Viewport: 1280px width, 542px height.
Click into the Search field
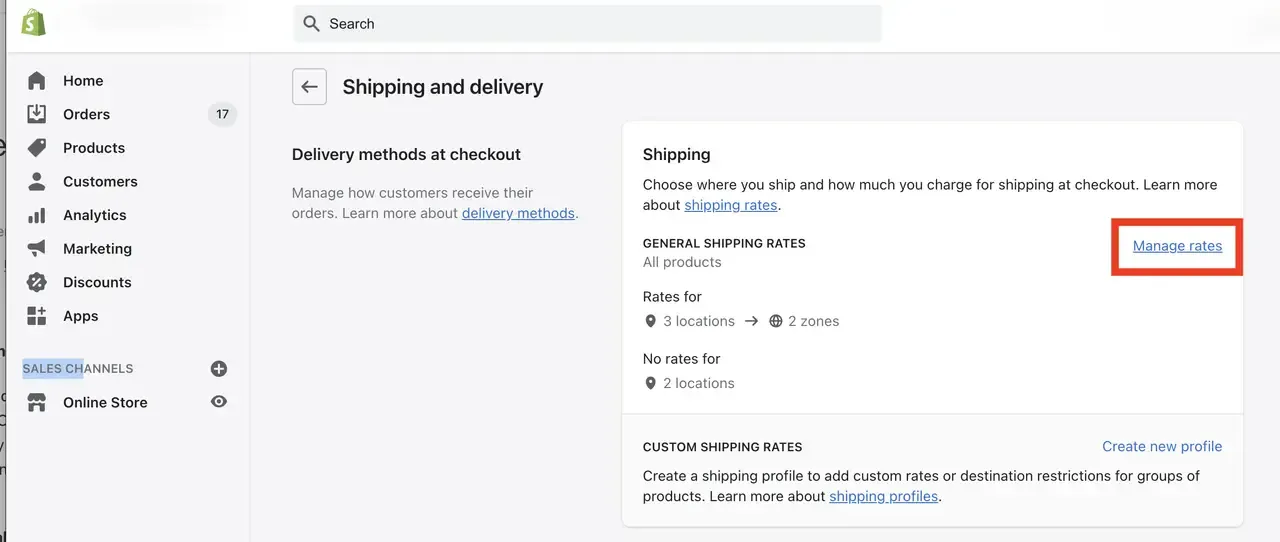[588, 24]
